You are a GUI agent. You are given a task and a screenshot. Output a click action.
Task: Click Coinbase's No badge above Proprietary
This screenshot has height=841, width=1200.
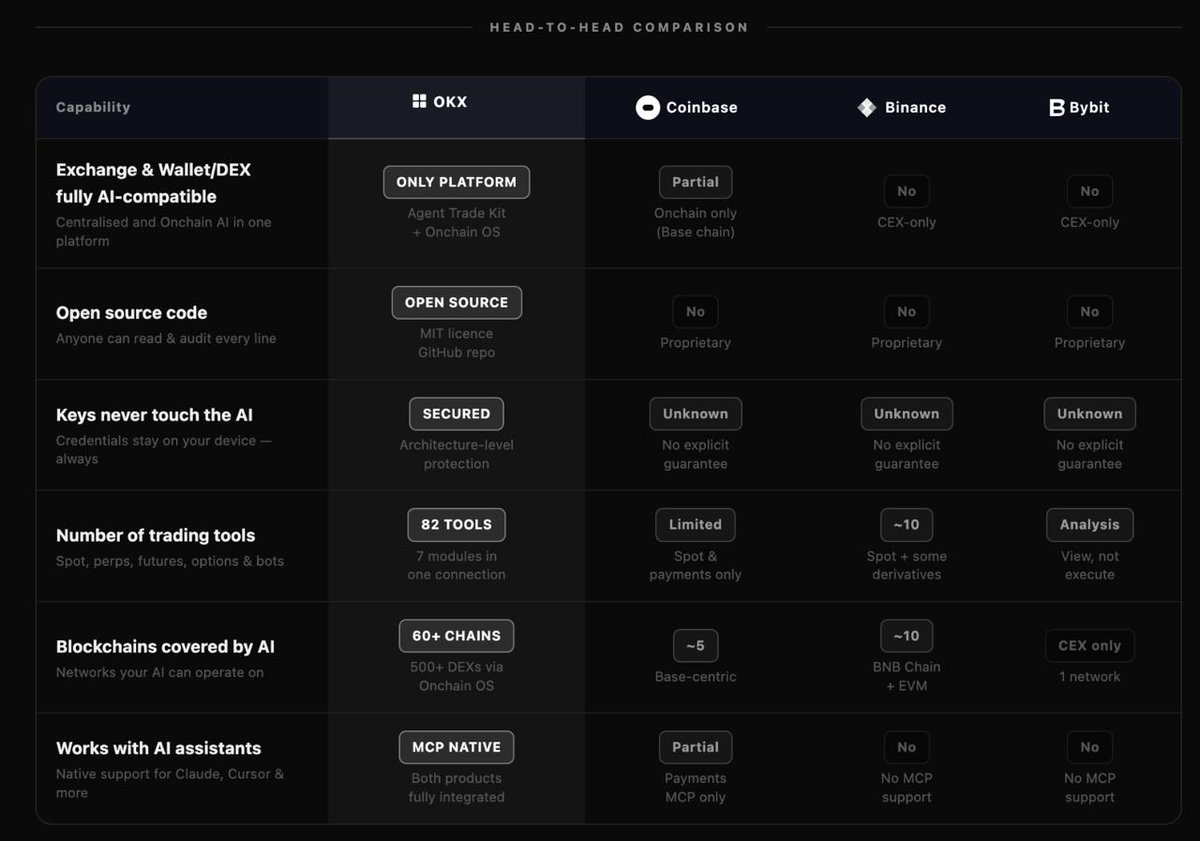695,311
